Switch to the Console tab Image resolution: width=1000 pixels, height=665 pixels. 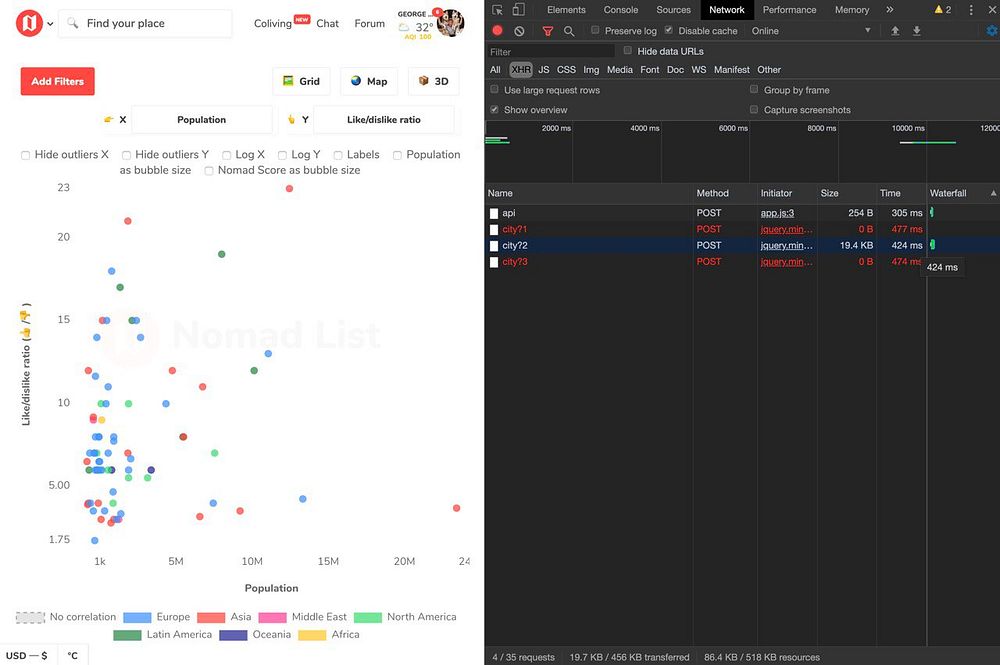(x=621, y=10)
